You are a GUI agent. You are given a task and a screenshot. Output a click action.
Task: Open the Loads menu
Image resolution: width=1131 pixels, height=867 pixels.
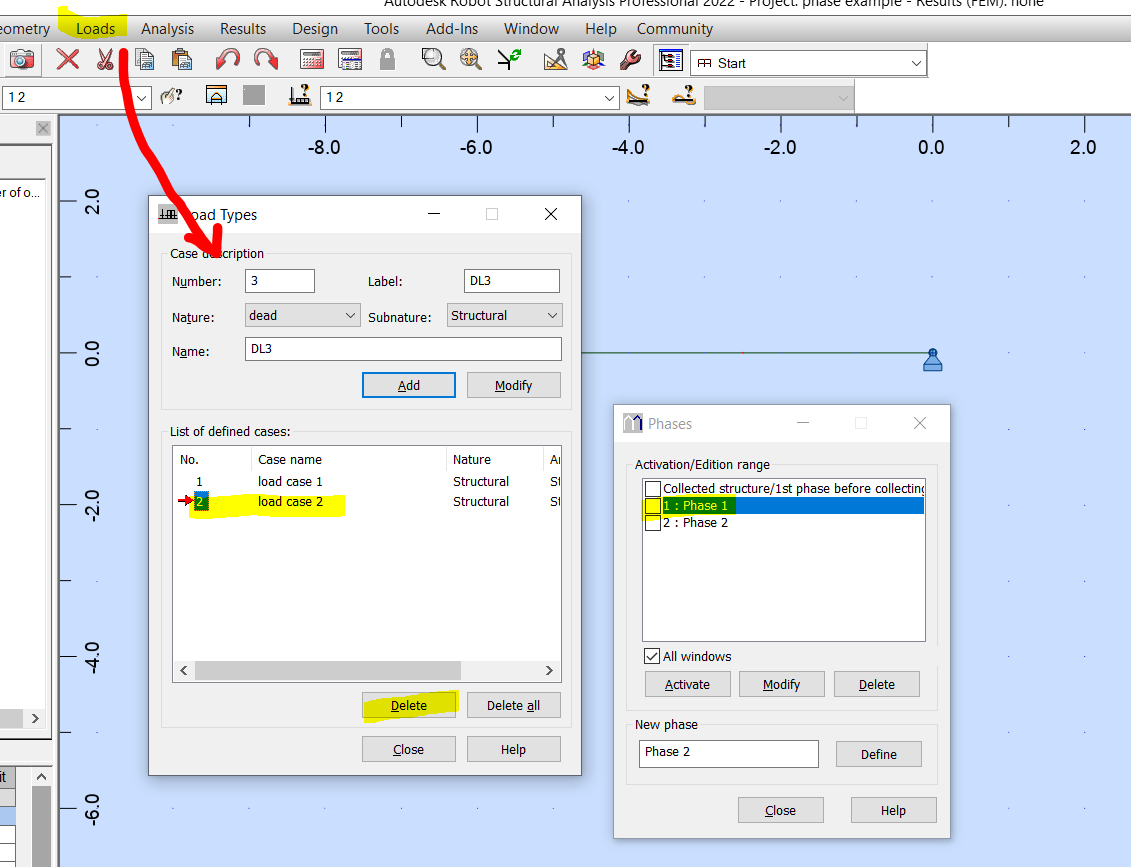[x=94, y=28]
